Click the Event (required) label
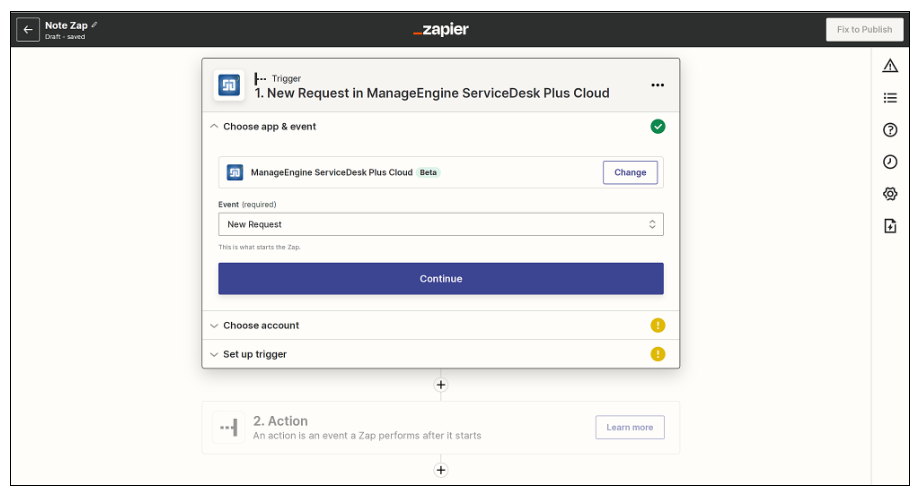923x502 pixels. point(247,204)
